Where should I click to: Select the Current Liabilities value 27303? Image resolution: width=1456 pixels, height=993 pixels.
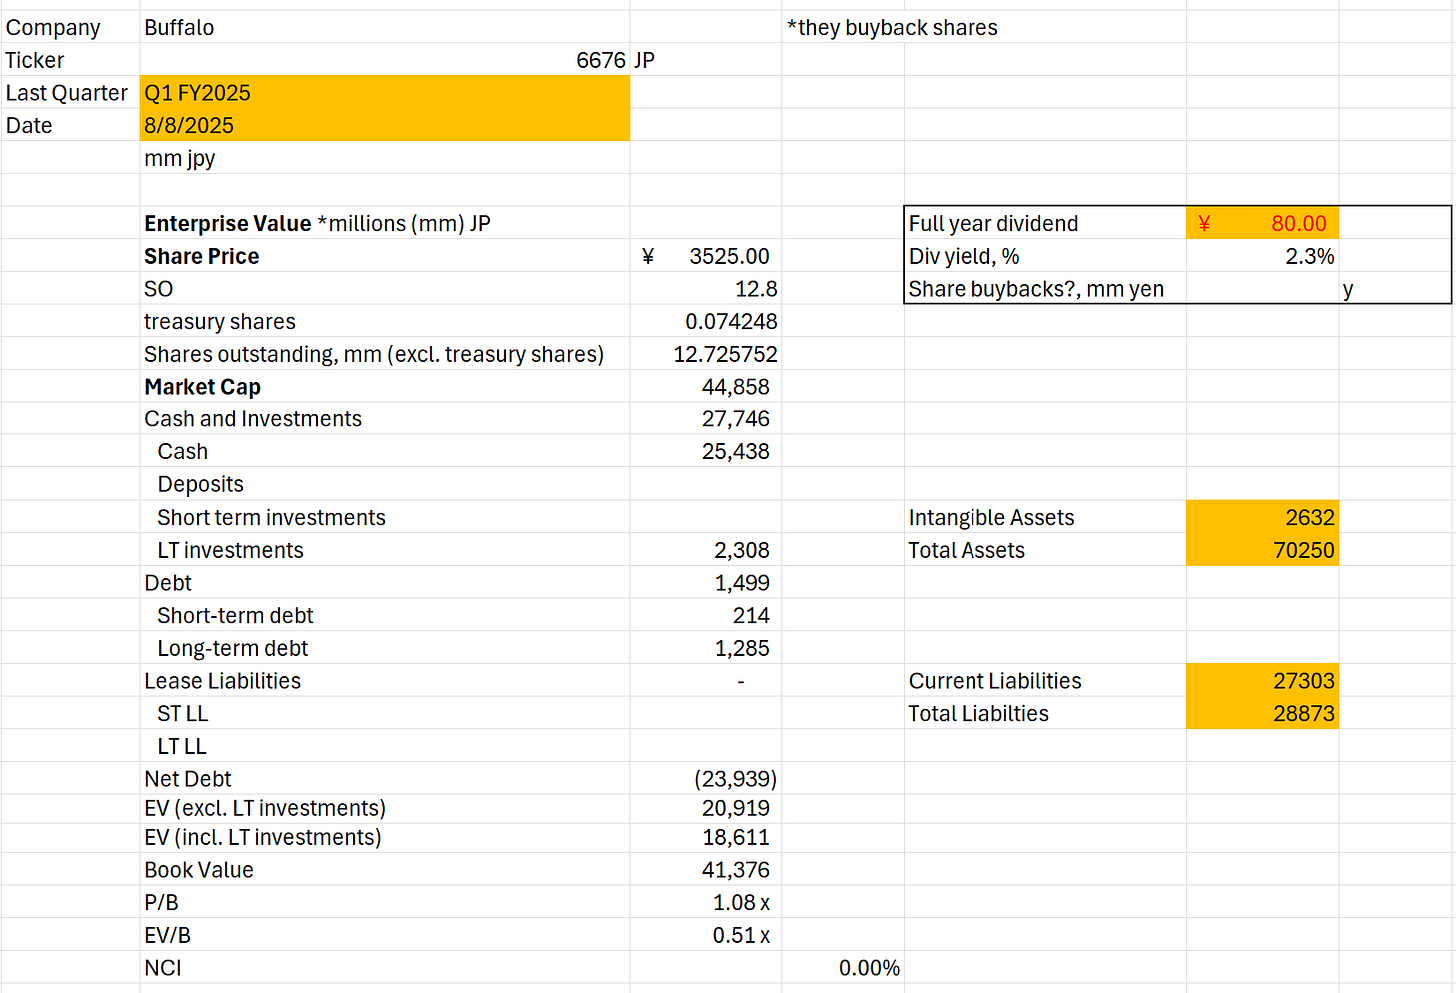1304,681
